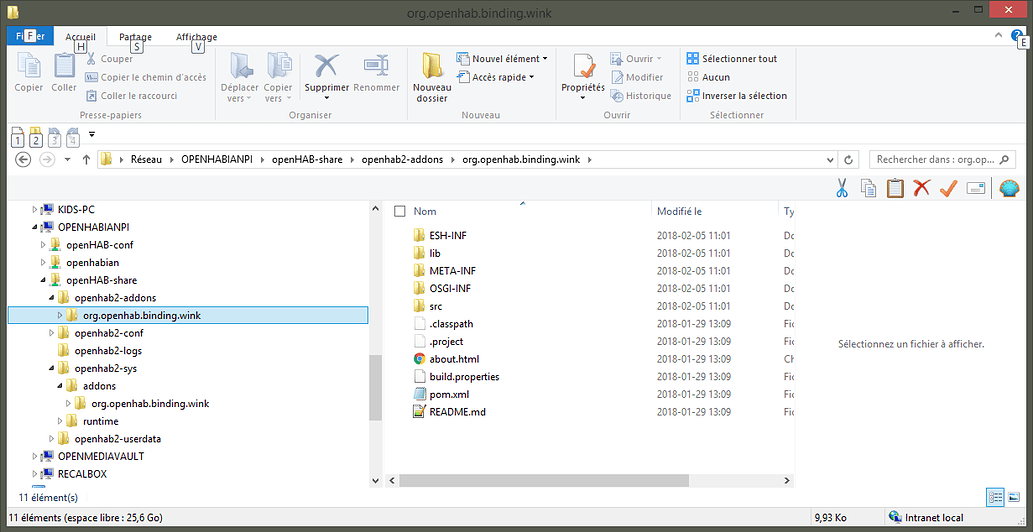Click the globe icon in toolbar

[1008, 188]
